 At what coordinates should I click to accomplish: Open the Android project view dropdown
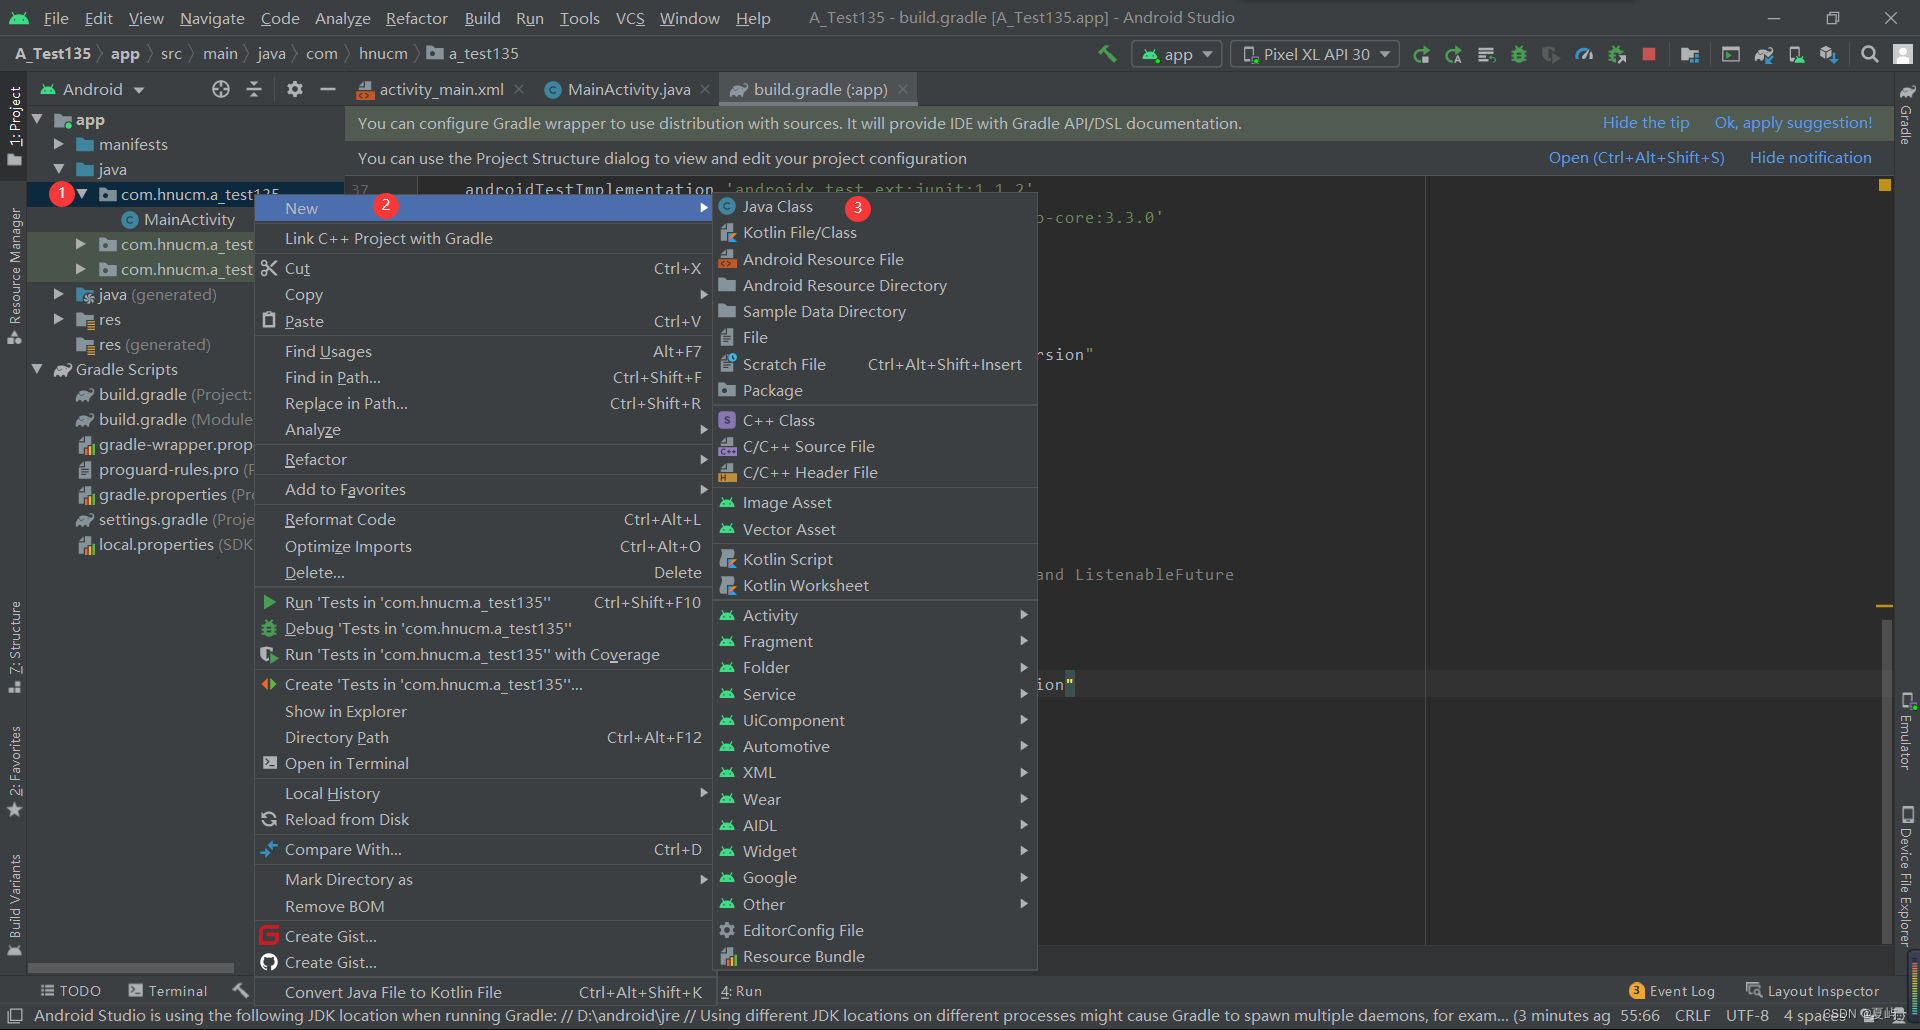pos(93,89)
